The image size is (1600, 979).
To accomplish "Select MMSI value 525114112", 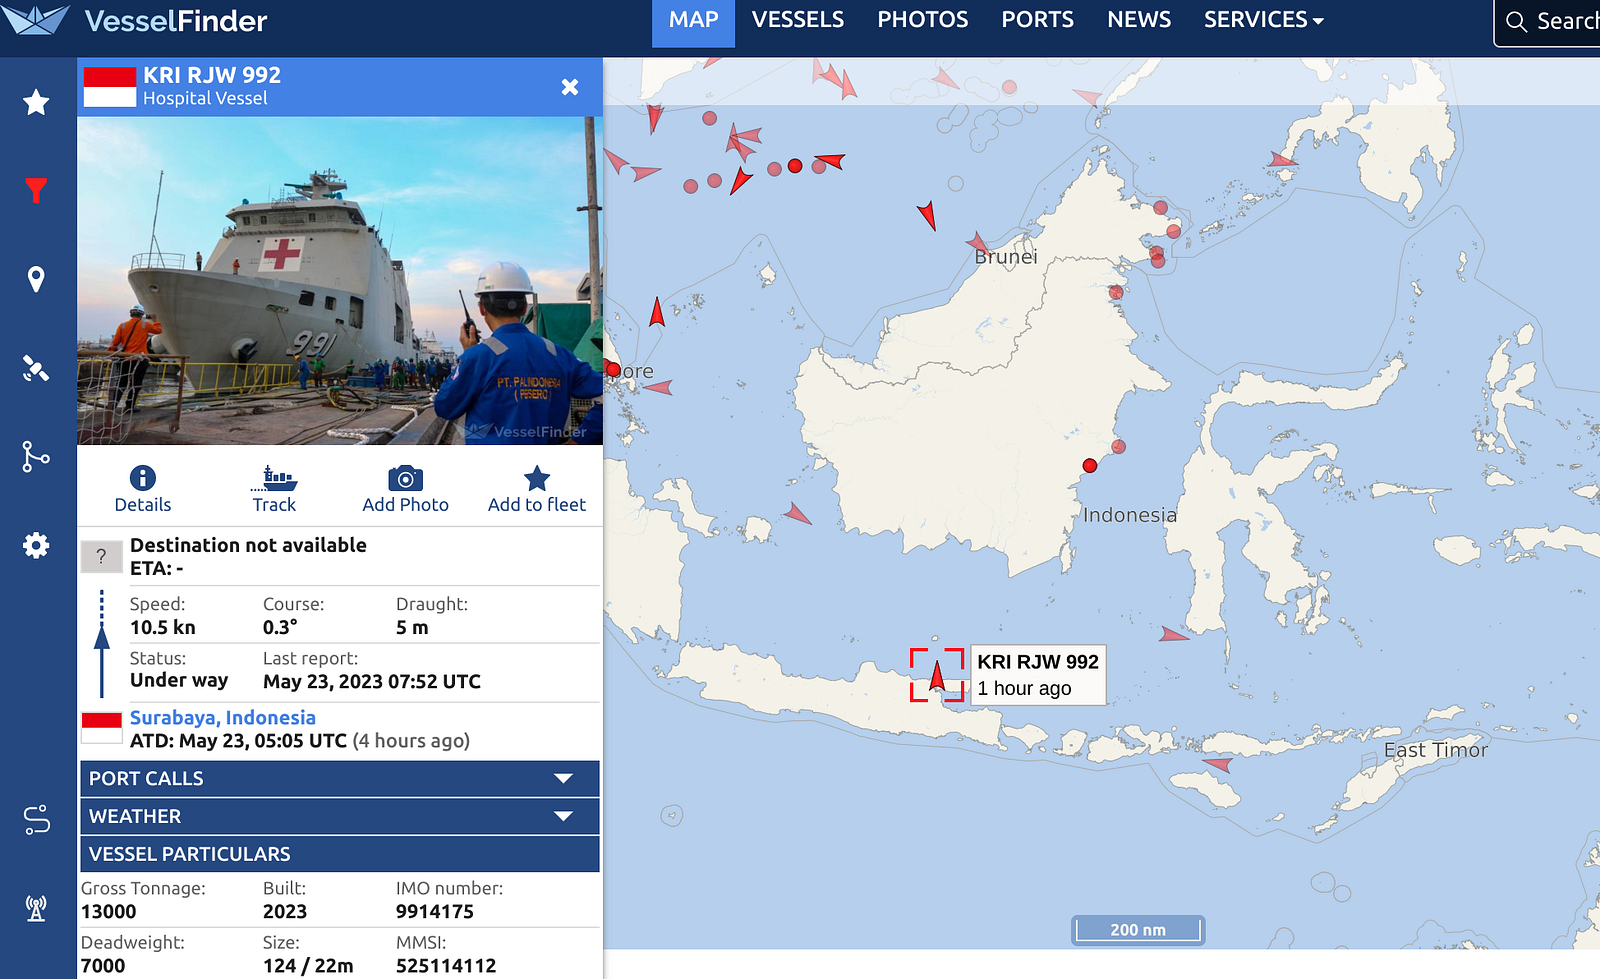I will click(x=446, y=965).
